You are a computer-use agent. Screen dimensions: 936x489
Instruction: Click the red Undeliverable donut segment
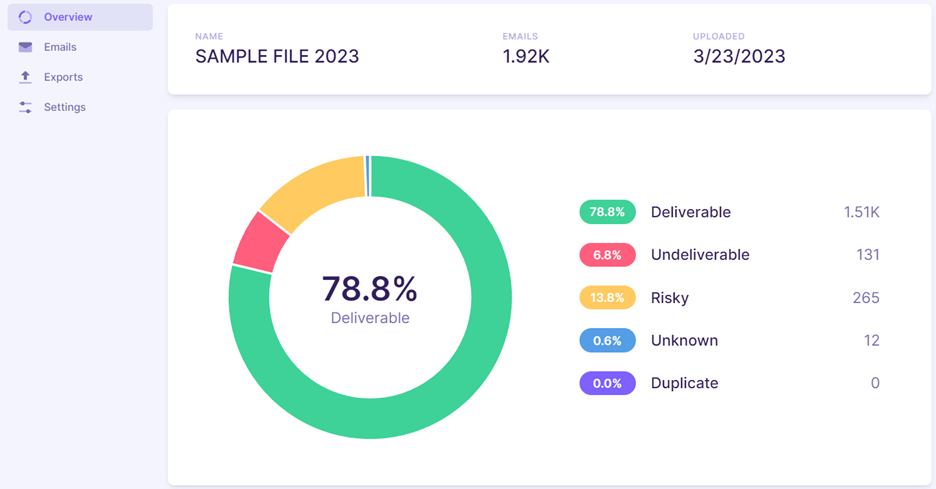pos(261,244)
